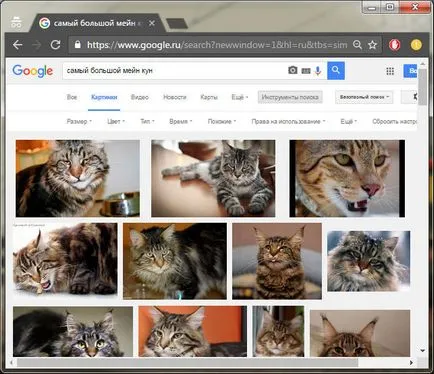Viewport: 434px width, 374px height.
Task: Click the browser address bar URL
Action: (x=217, y=45)
